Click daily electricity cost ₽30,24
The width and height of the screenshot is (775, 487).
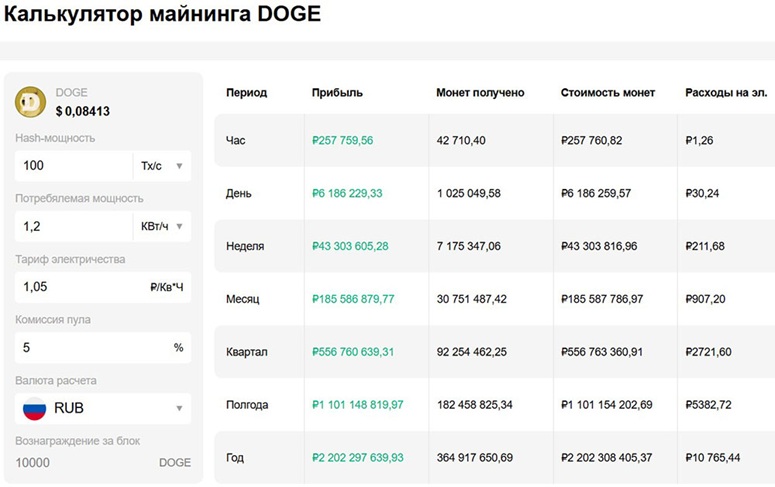tap(702, 193)
